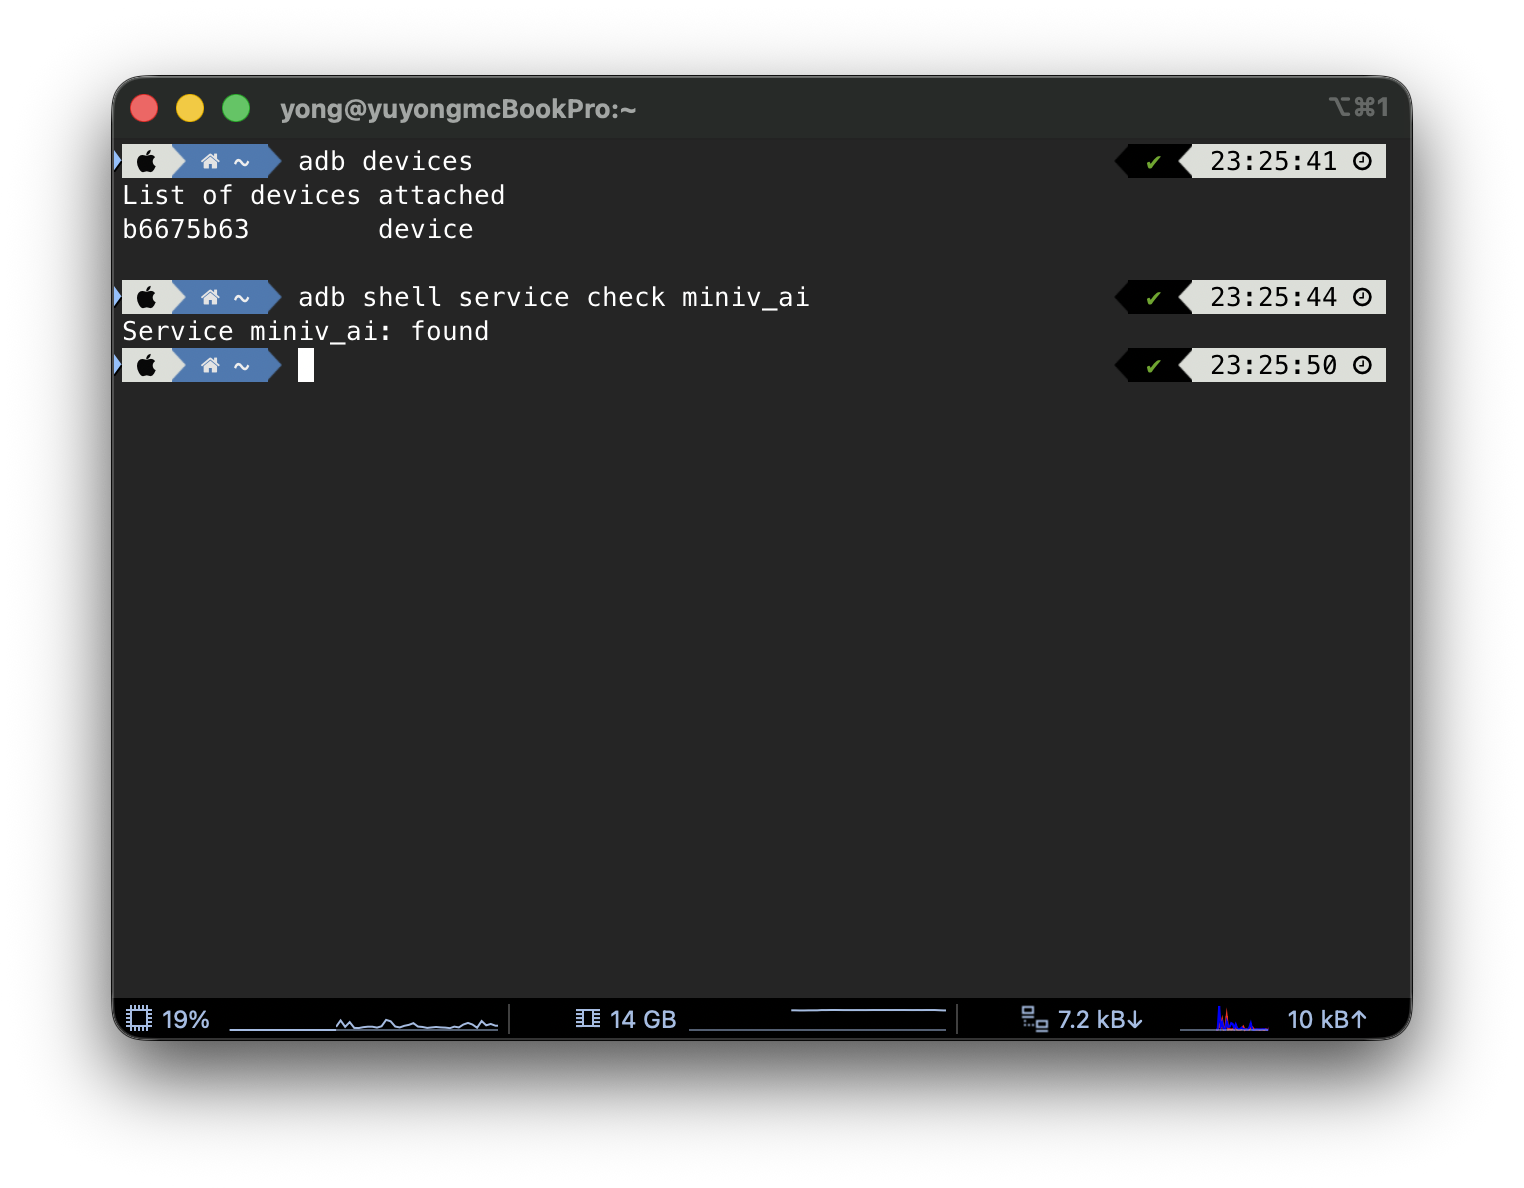Click the clock icon next to 23:25:41
Screen dimensions: 1524x1188
click(1362, 161)
